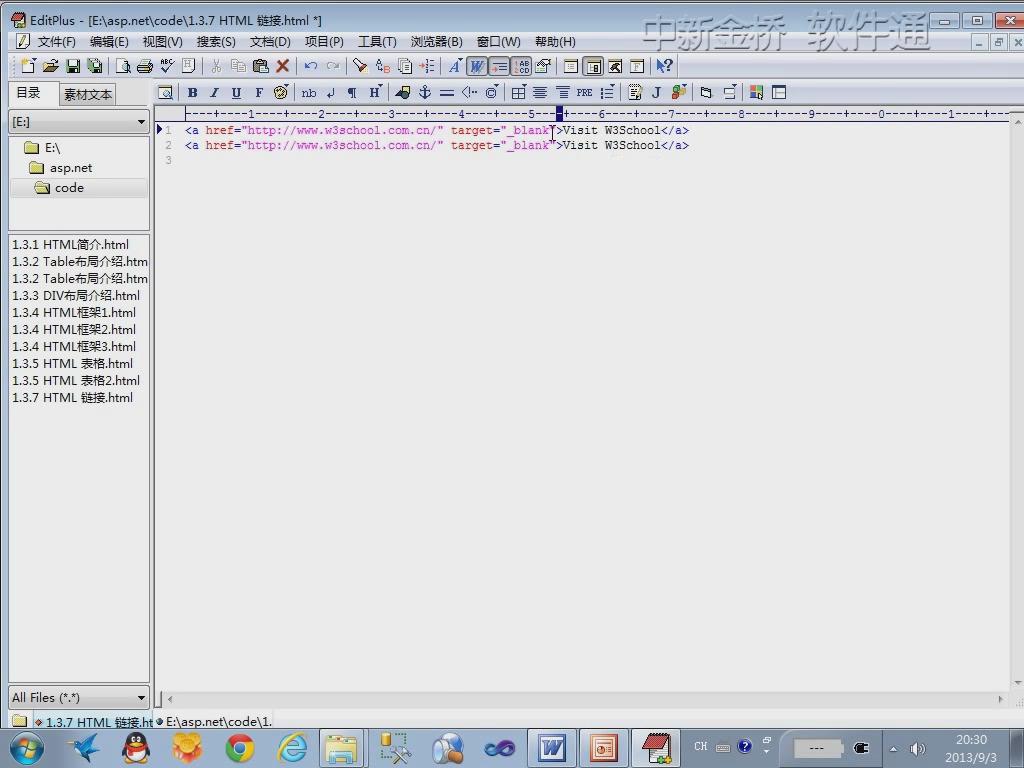Open 1.3.3 DIV布局介绍.html file
This screenshot has height=768, width=1024.
tap(76, 296)
